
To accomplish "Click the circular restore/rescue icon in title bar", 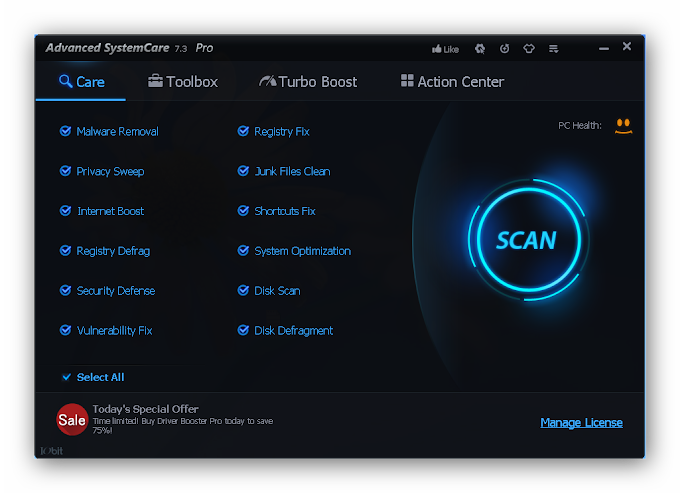I will pos(504,49).
